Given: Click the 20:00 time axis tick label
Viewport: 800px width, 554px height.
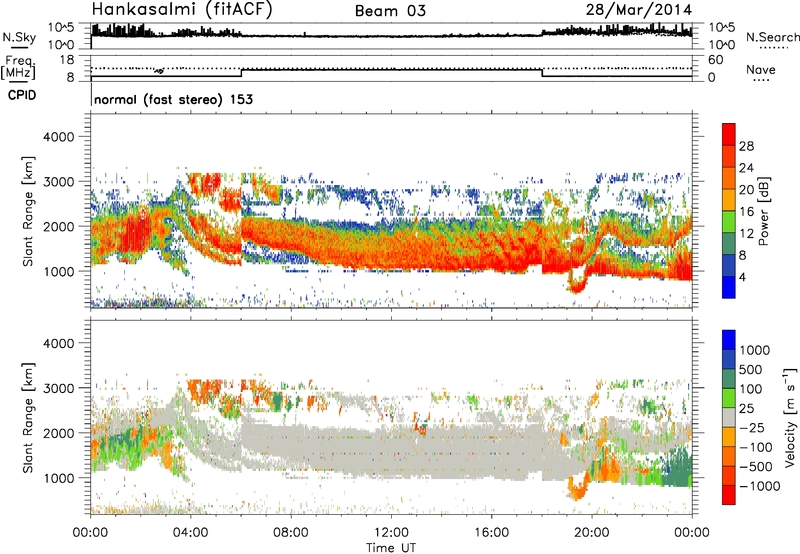Looking at the screenshot, I should [x=591, y=533].
